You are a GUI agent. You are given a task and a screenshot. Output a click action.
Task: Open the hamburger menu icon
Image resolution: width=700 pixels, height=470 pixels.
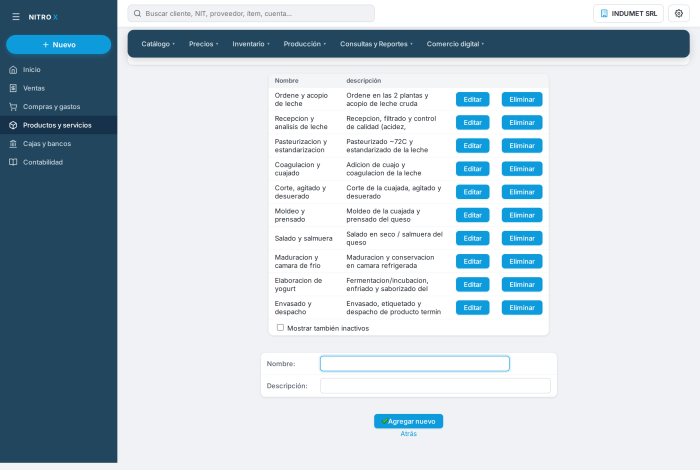(16, 17)
